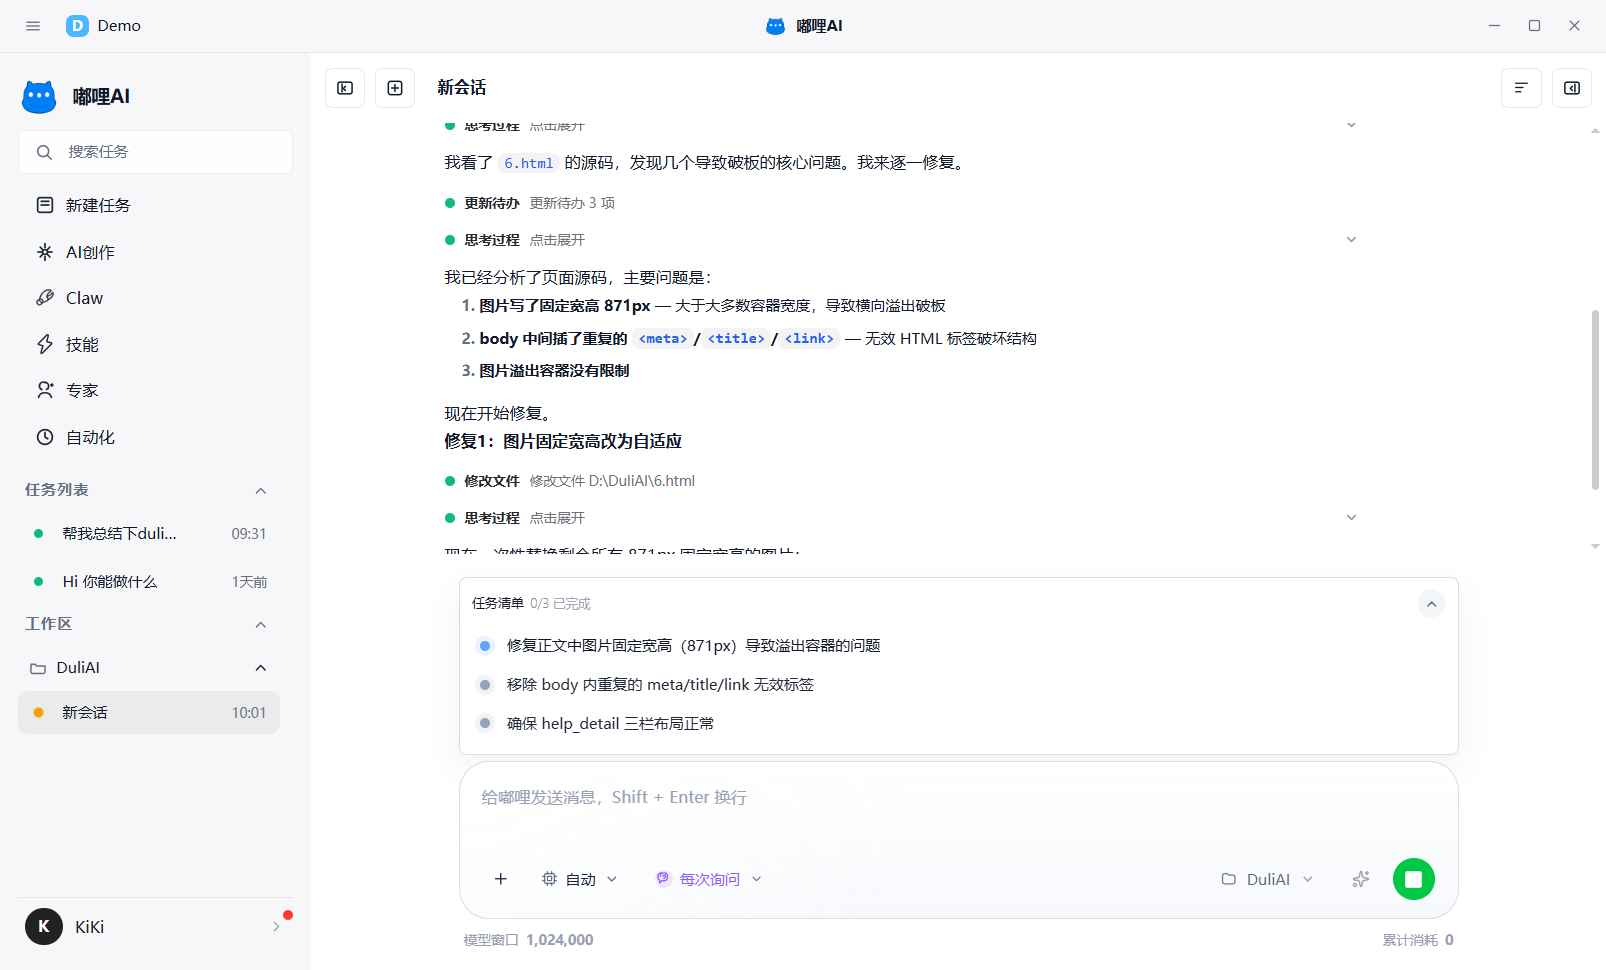Open the 自动 model dropdown

580,879
